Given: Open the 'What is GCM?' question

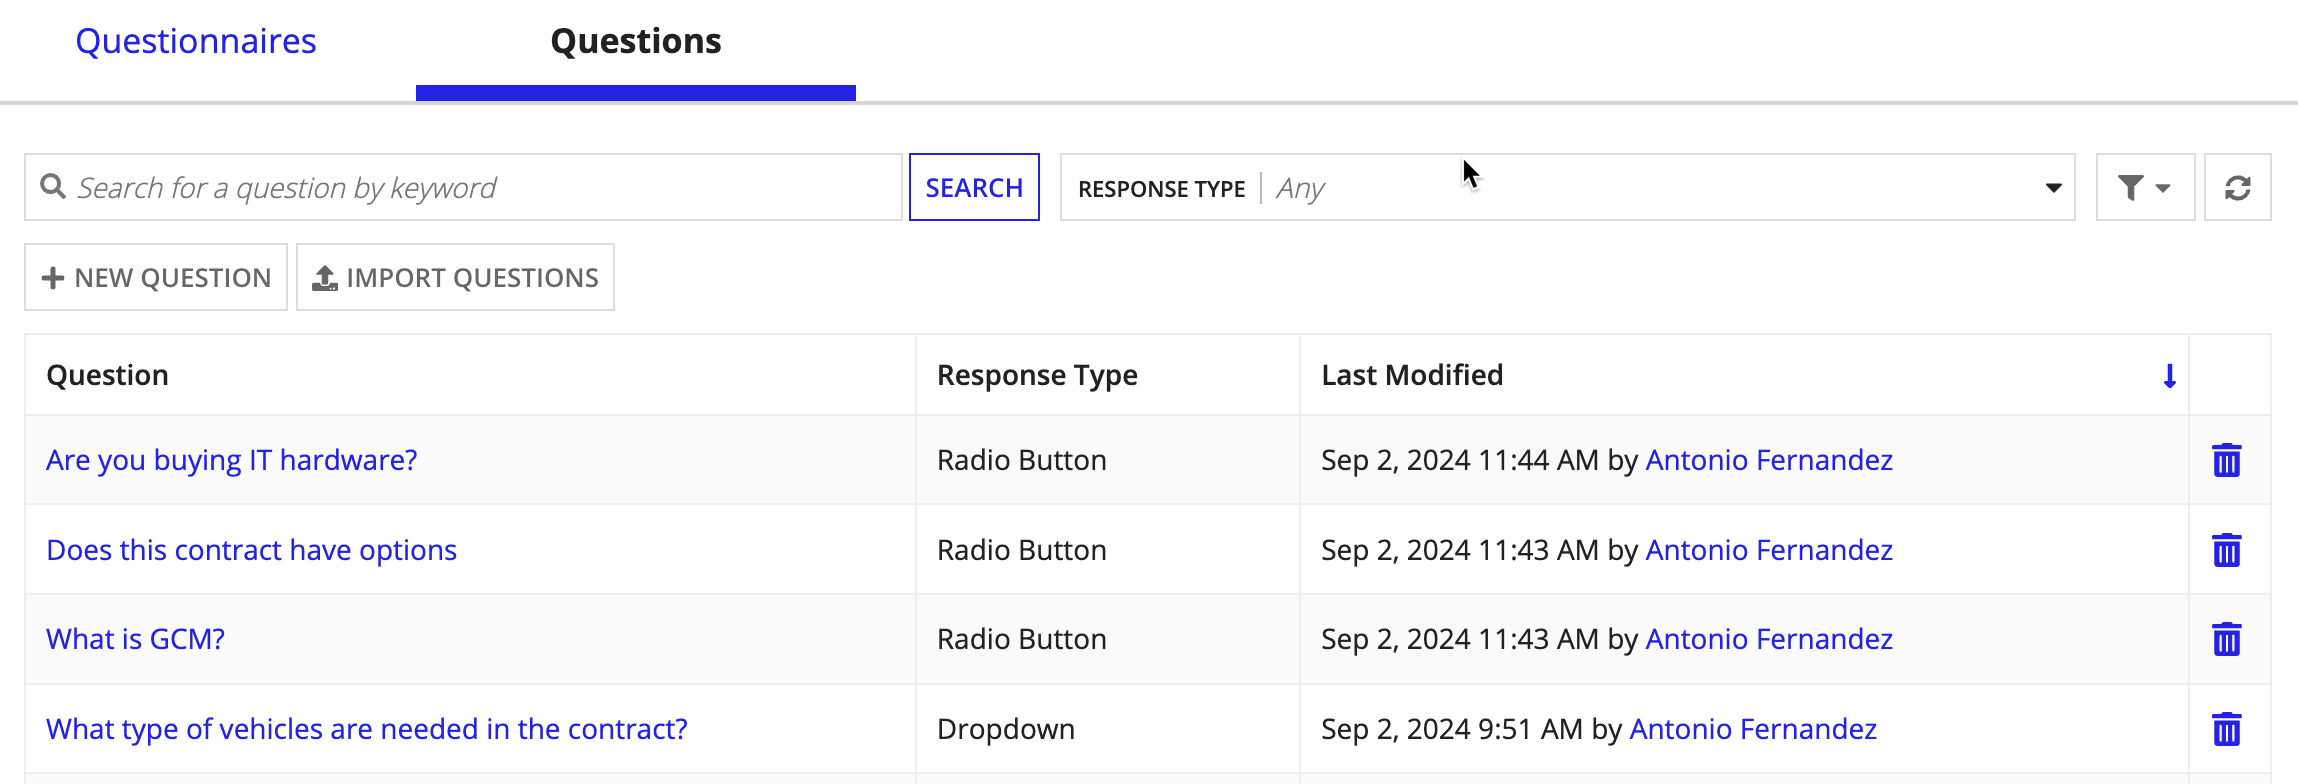Looking at the screenshot, I should click(x=136, y=639).
